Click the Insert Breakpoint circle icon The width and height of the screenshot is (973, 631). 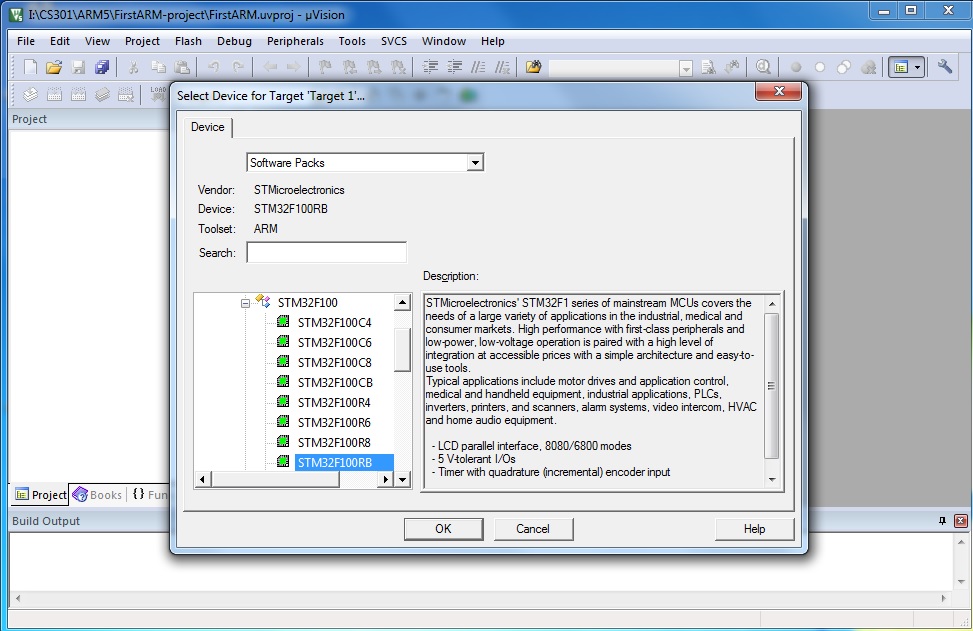point(796,67)
